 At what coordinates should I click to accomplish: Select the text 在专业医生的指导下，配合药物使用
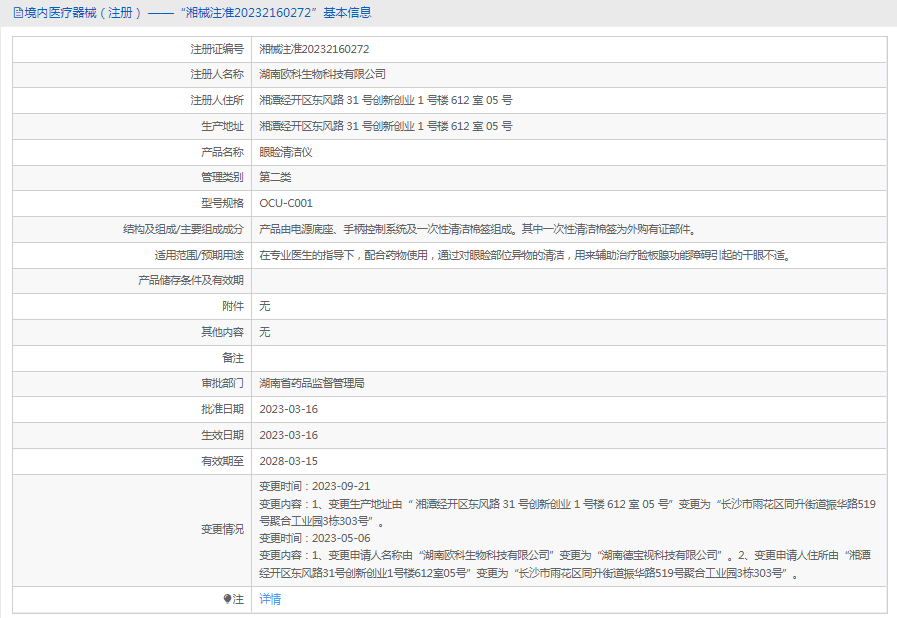pyautogui.click(x=343, y=255)
